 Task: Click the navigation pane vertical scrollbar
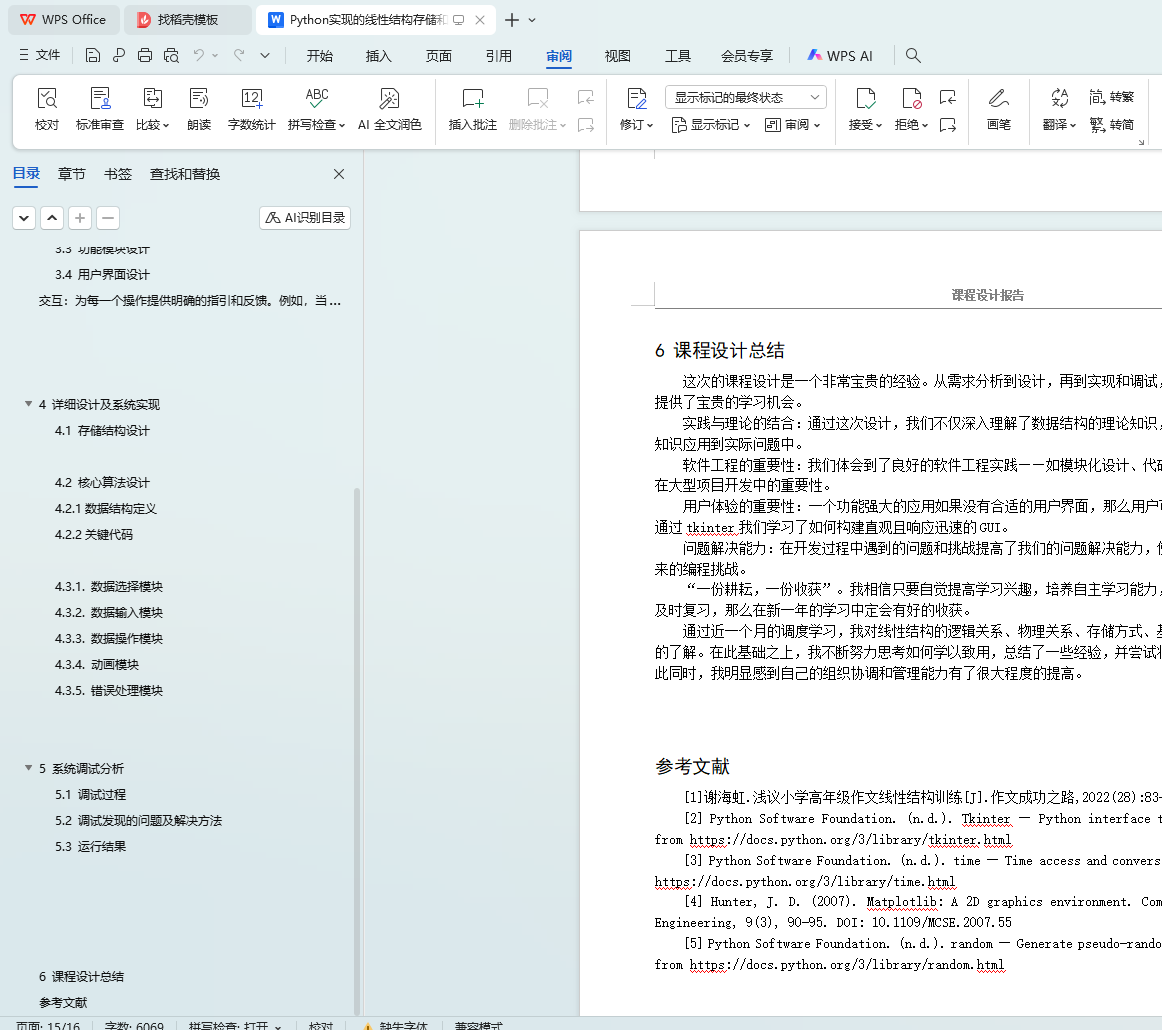357,752
